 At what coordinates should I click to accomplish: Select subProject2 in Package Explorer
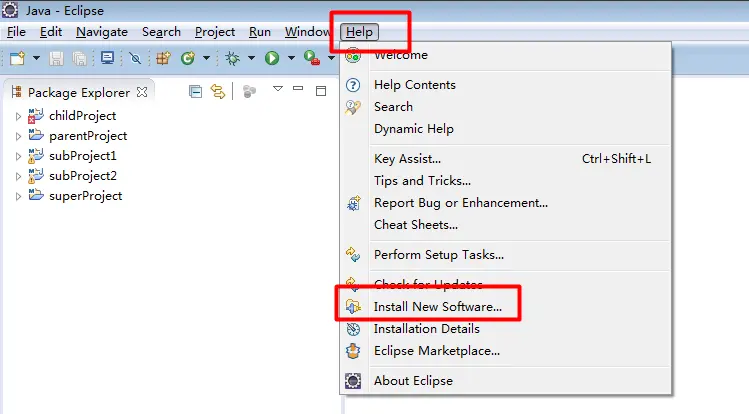[83, 176]
